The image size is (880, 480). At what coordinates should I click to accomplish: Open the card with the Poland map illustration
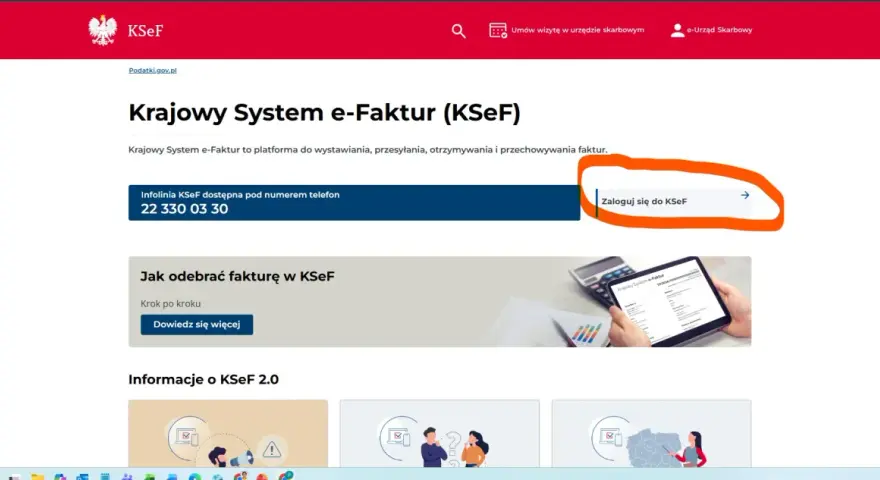[x=651, y=433]
